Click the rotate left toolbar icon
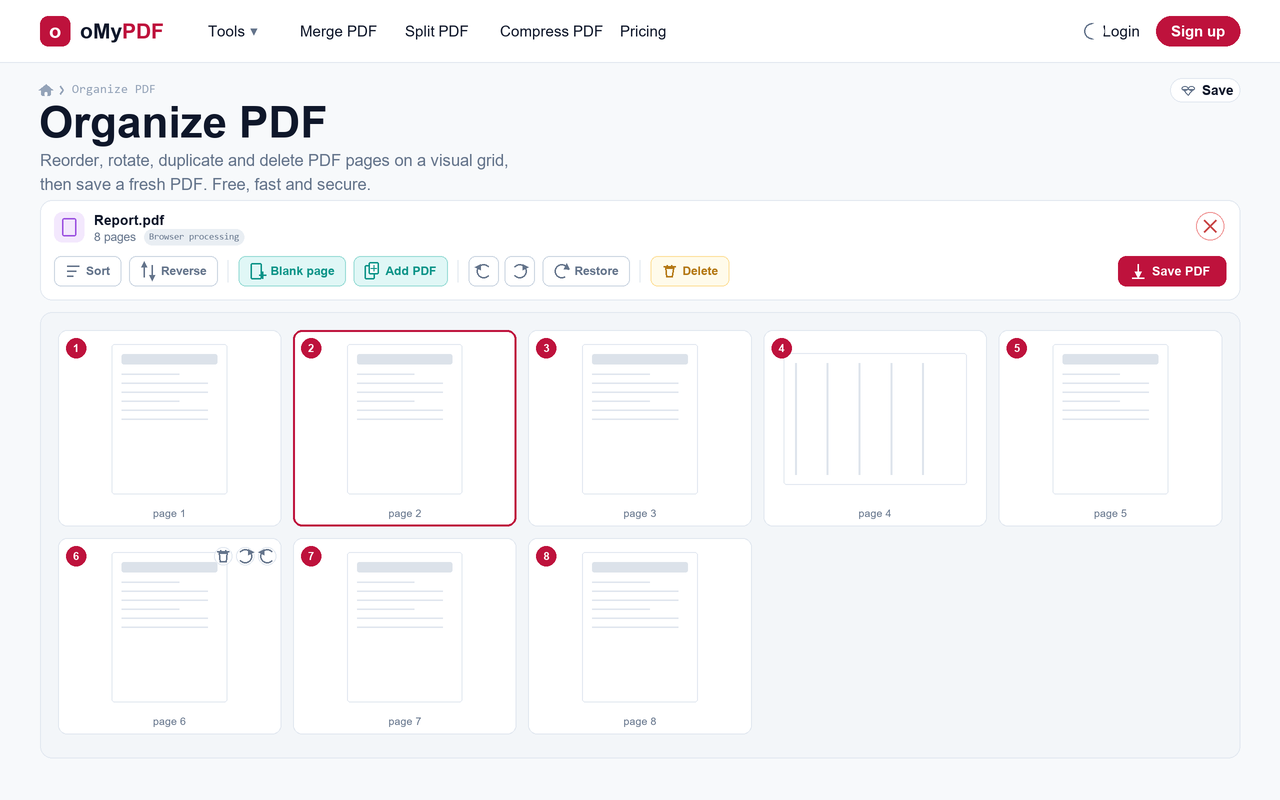Image resolution: width=1280 pixels, height=800 pixels. (484, 271)
